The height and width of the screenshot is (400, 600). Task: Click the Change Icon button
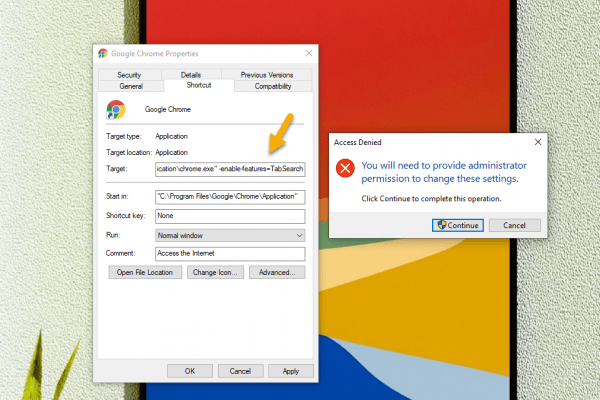point(215,272)
